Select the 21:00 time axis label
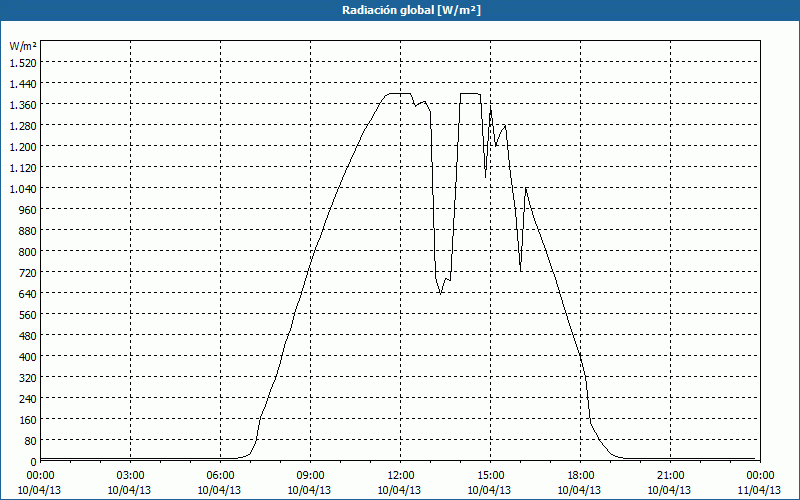Image resolution: width=800 pixels, height=500 pixels. tap(670, 476)
